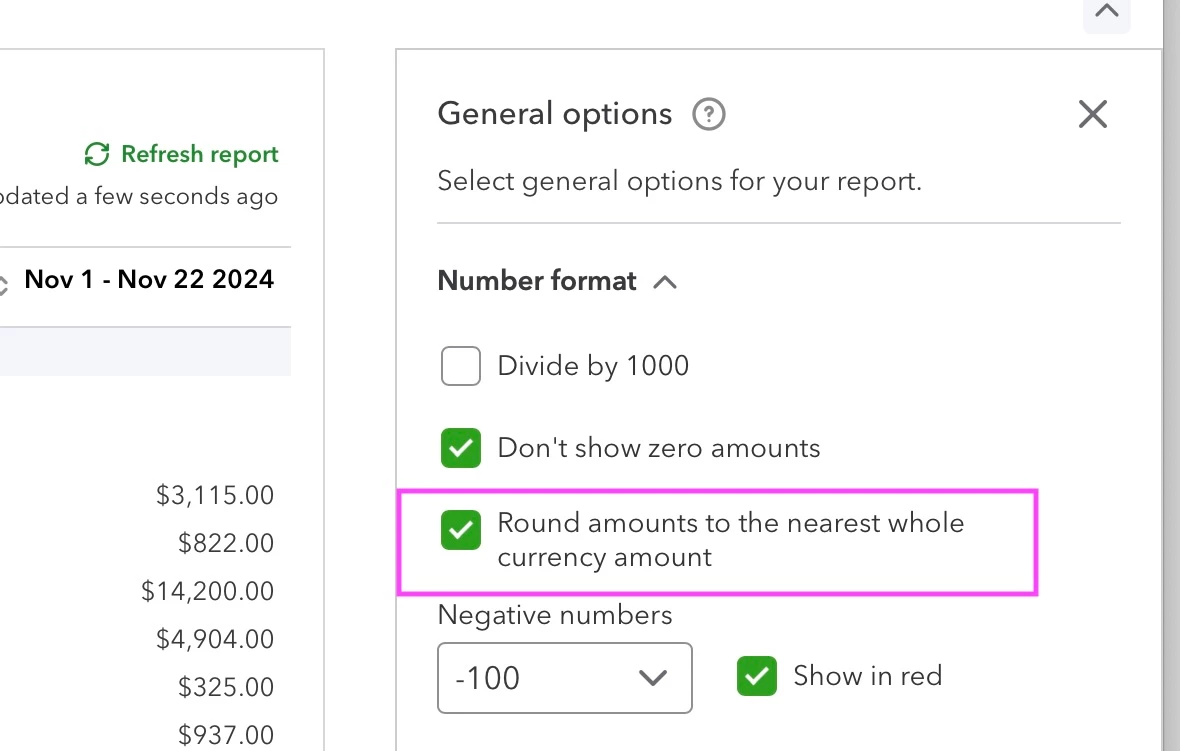The image size is (1180, 751).
Task: Open the $3,115.00 amount
Action: coord(214,495)
